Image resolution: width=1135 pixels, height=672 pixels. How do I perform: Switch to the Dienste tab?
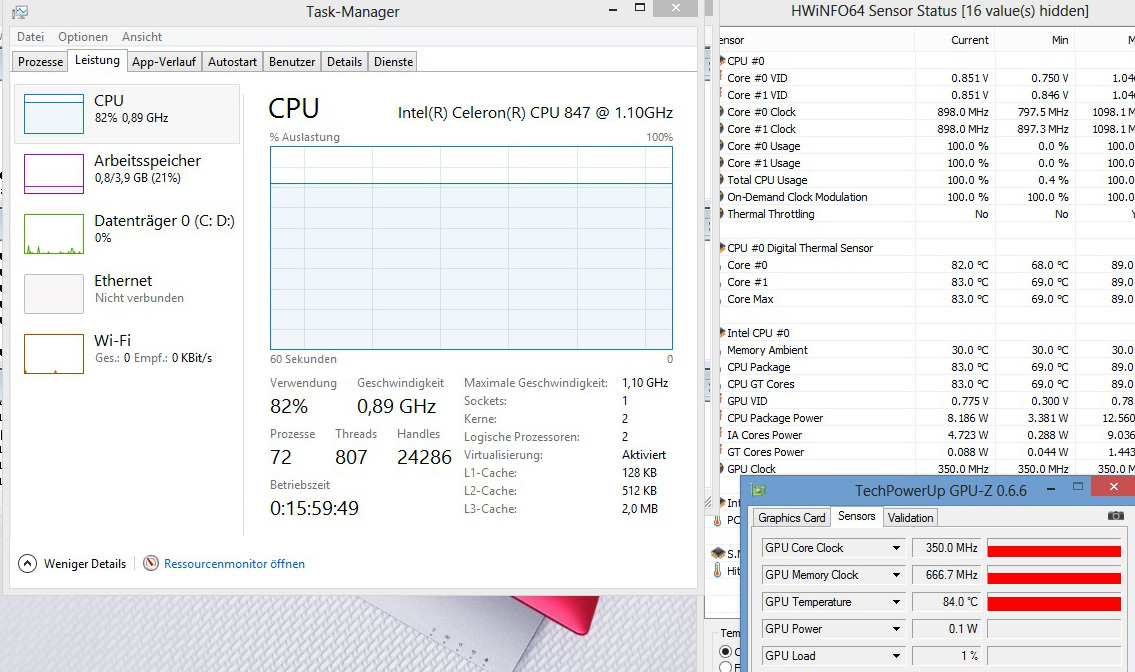[394, 62]
